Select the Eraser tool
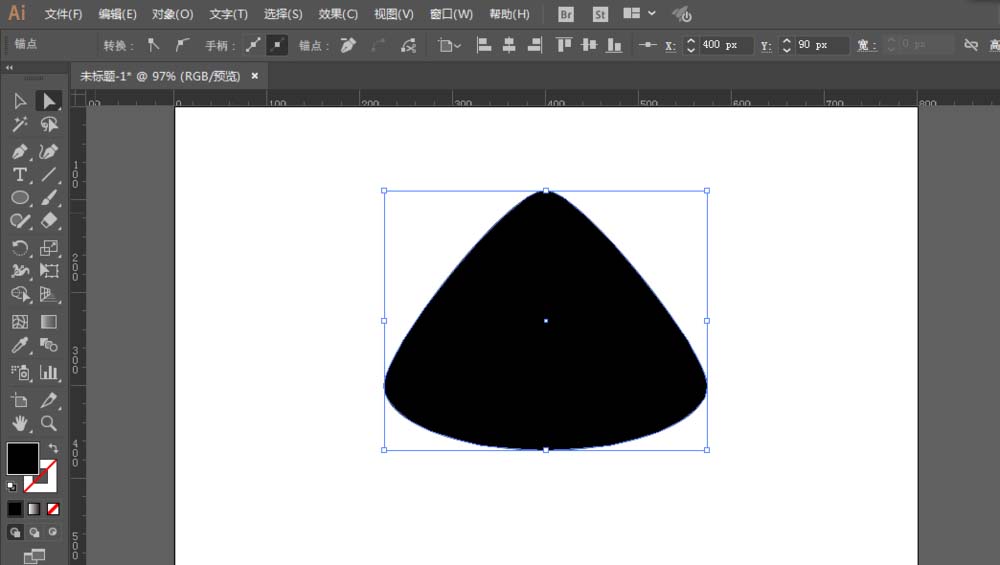 (48, 222)
